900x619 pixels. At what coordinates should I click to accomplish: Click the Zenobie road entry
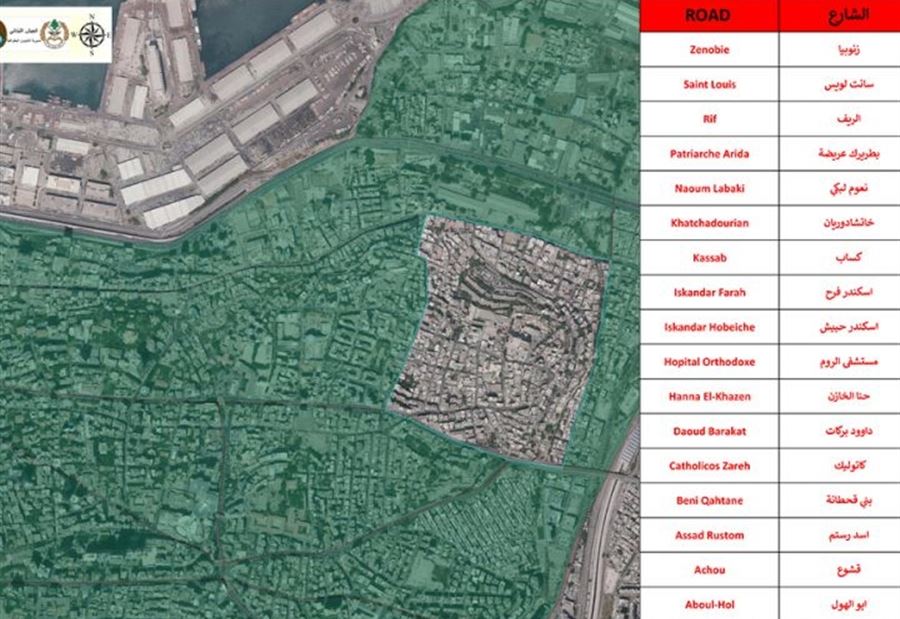(x=708, y=50)
